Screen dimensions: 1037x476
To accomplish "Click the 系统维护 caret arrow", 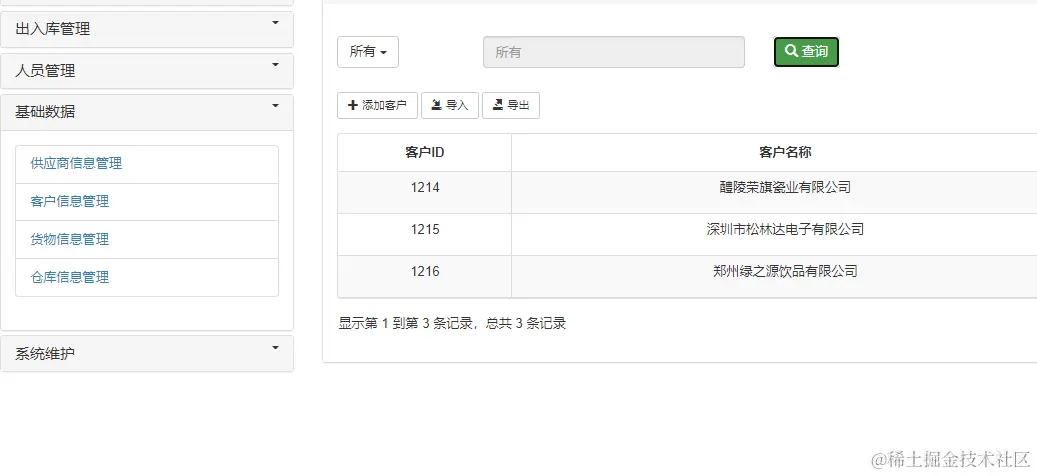I will (276, 347).
